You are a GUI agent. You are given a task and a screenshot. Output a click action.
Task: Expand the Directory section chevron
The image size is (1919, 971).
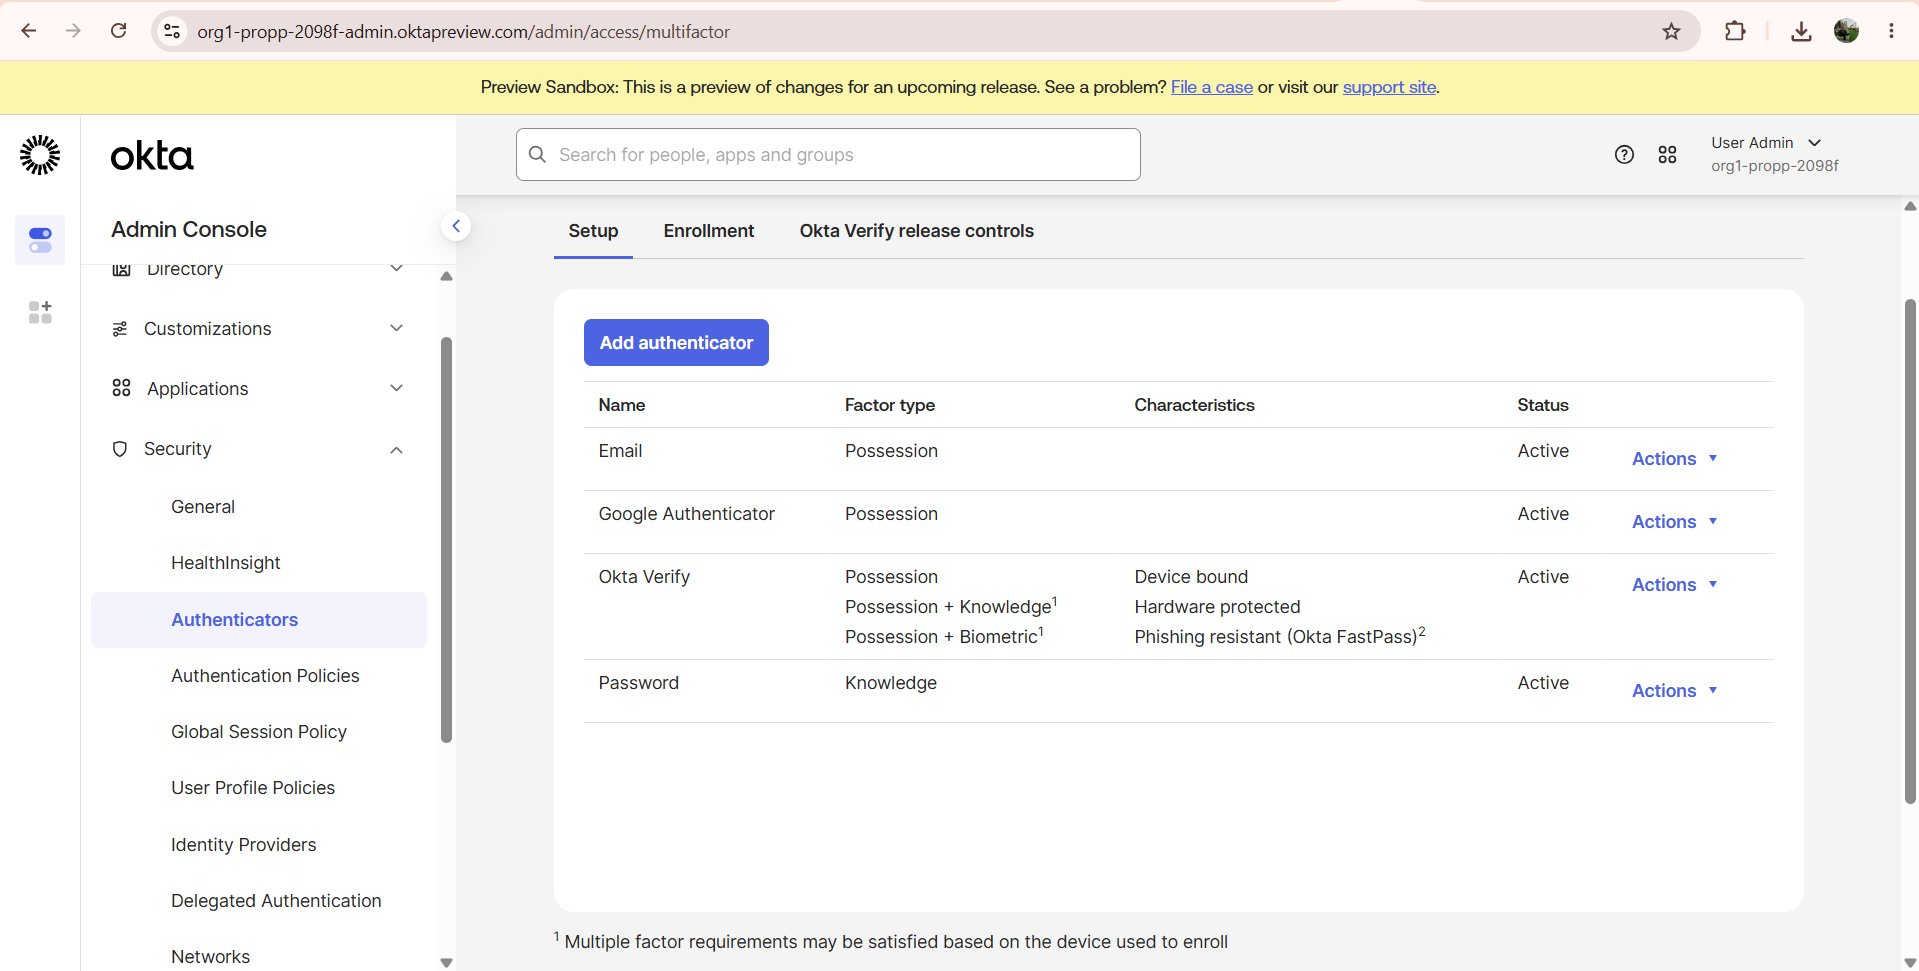click(396, 268)
